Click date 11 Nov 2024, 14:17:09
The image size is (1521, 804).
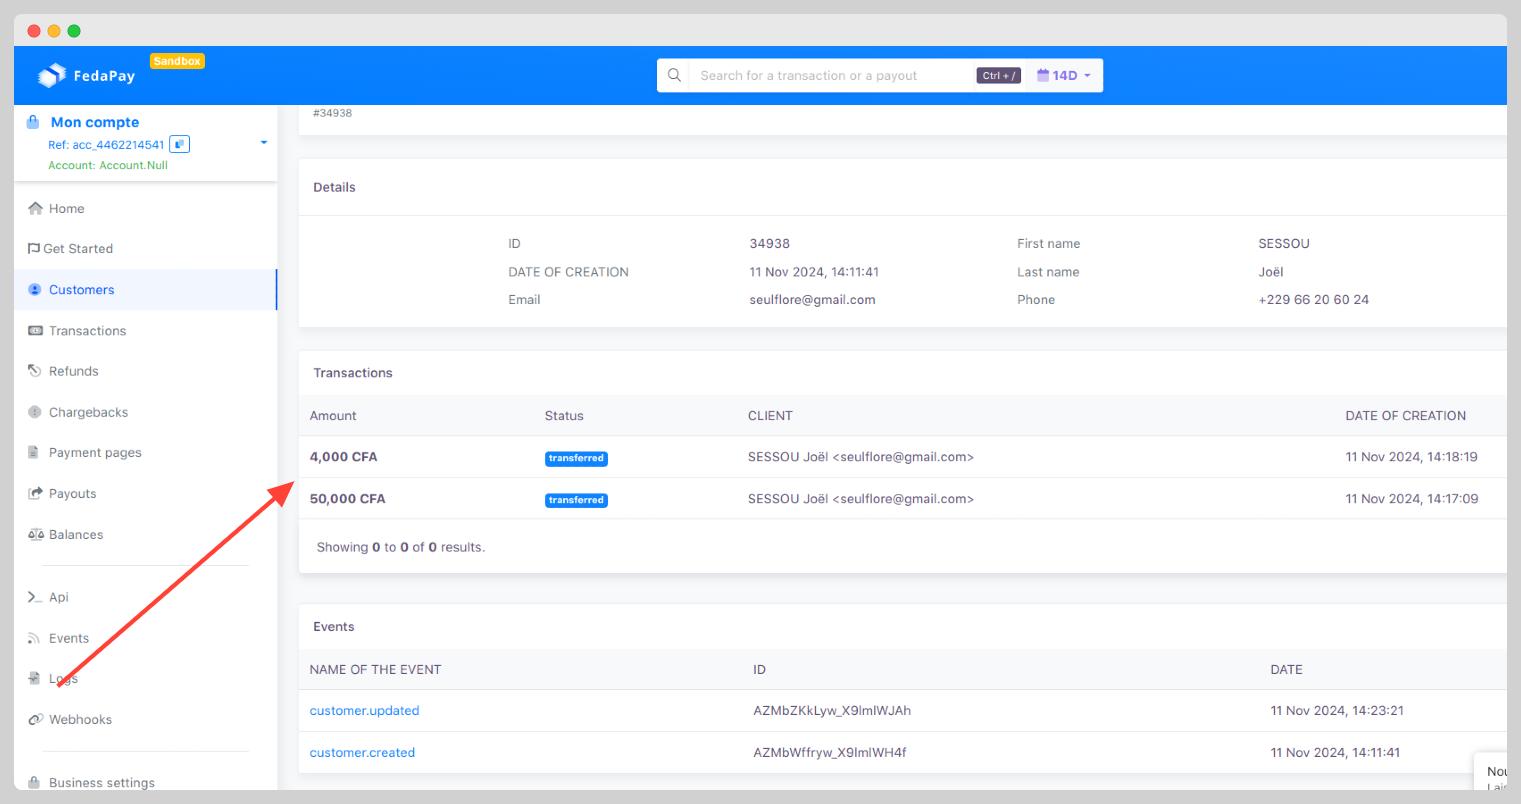tap(1411, 499)
